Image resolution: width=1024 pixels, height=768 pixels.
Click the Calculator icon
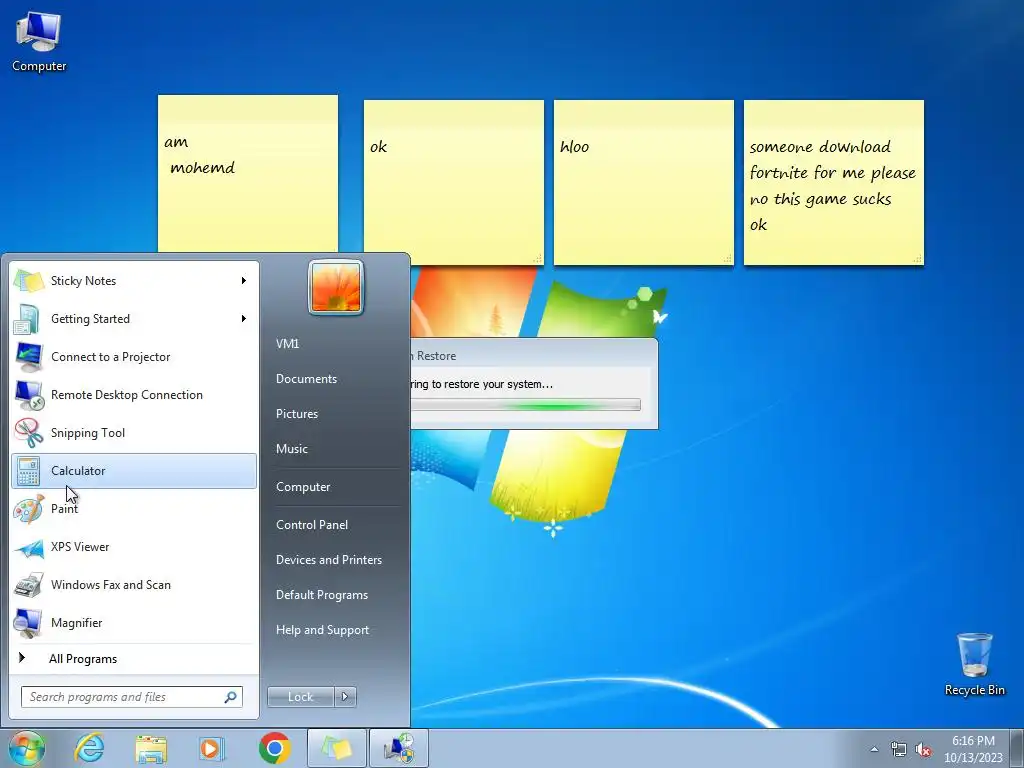tap(28, 471)
